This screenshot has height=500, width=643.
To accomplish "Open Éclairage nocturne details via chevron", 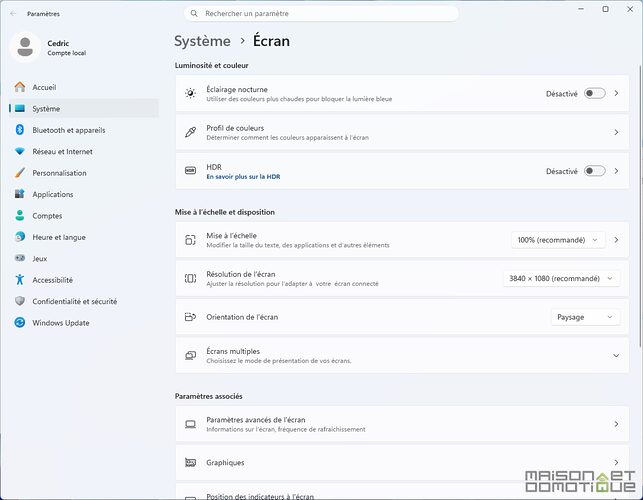I will (x=616, y=94).
